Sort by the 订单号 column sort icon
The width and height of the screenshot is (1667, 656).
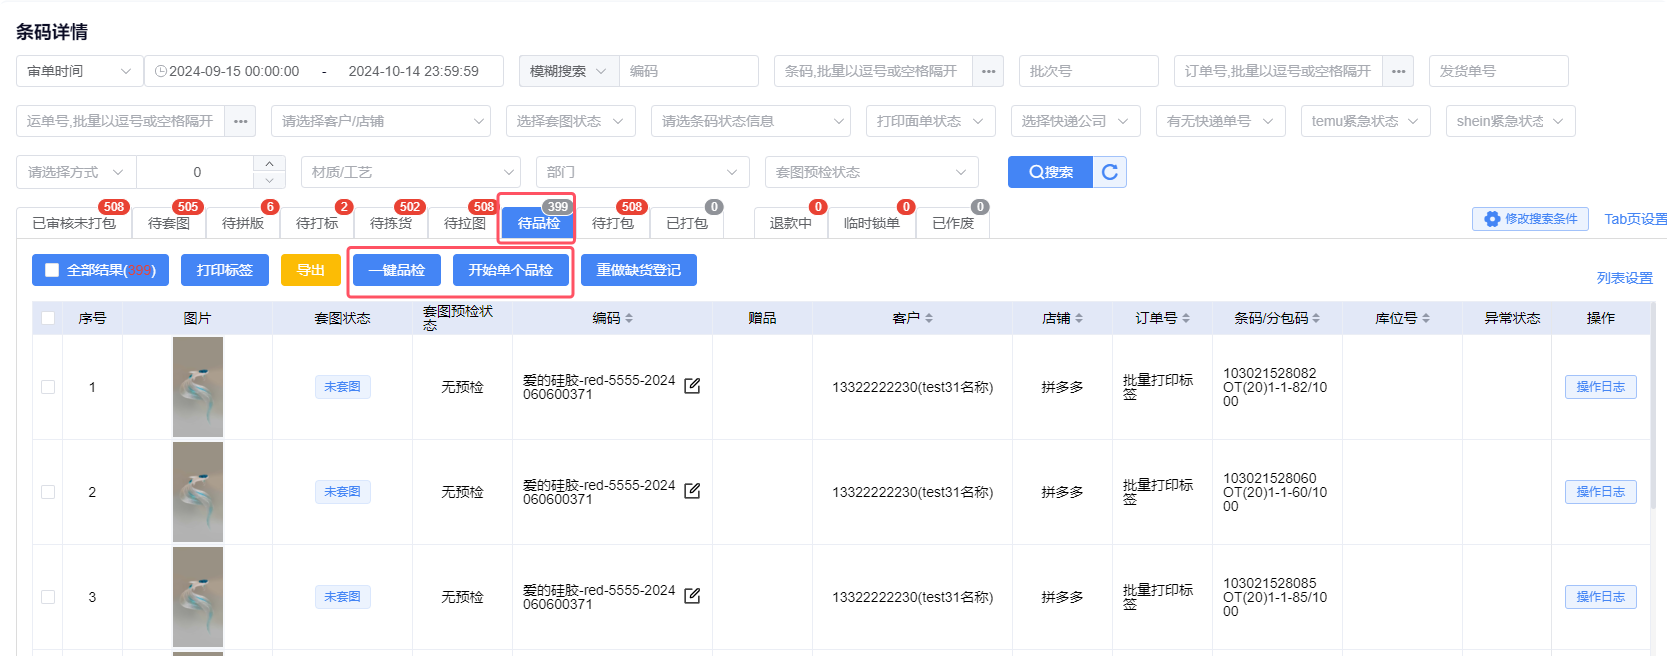click(1186, 318)
